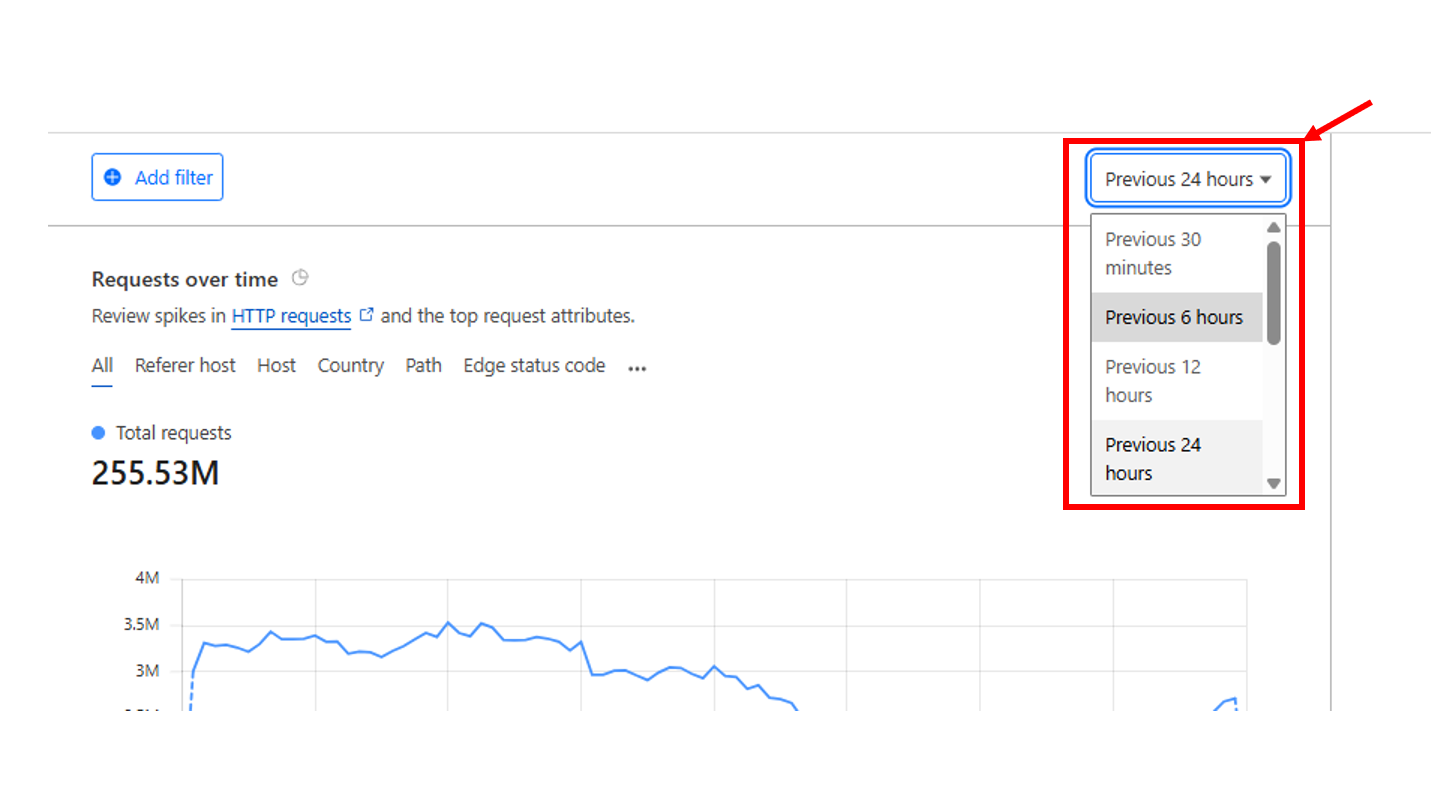Select the Country tab
Image resolution: width=1431 pixels, height=808 pixels.
pos(350,366)
